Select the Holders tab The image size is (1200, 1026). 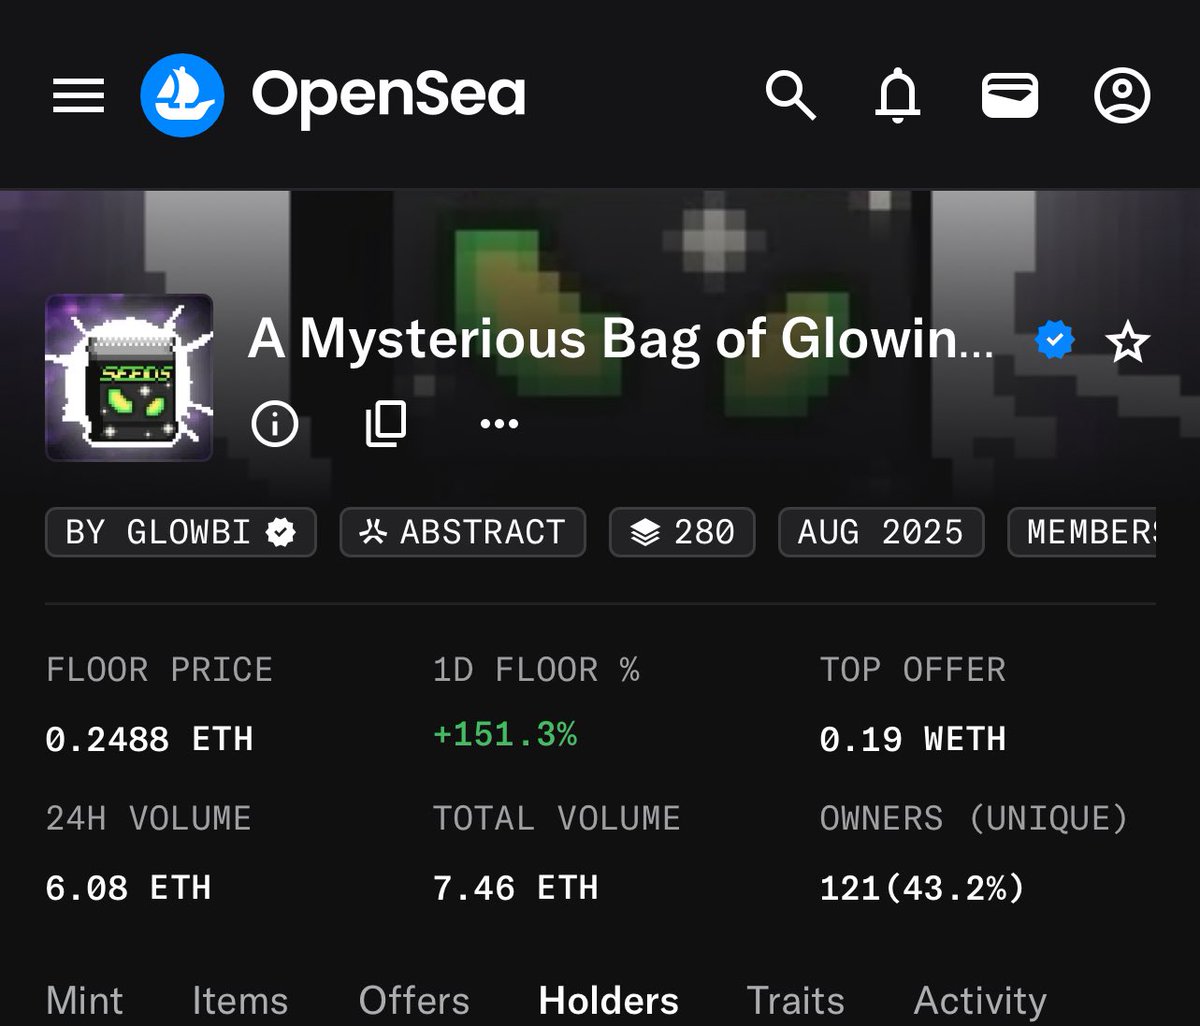pos(608,1000)
